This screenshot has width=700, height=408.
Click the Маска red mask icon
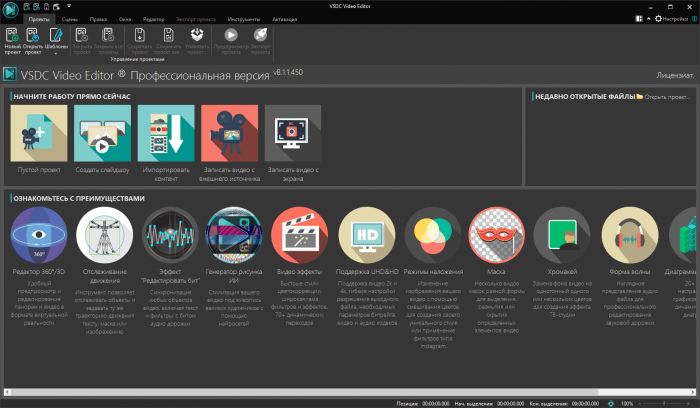[496, 235]
